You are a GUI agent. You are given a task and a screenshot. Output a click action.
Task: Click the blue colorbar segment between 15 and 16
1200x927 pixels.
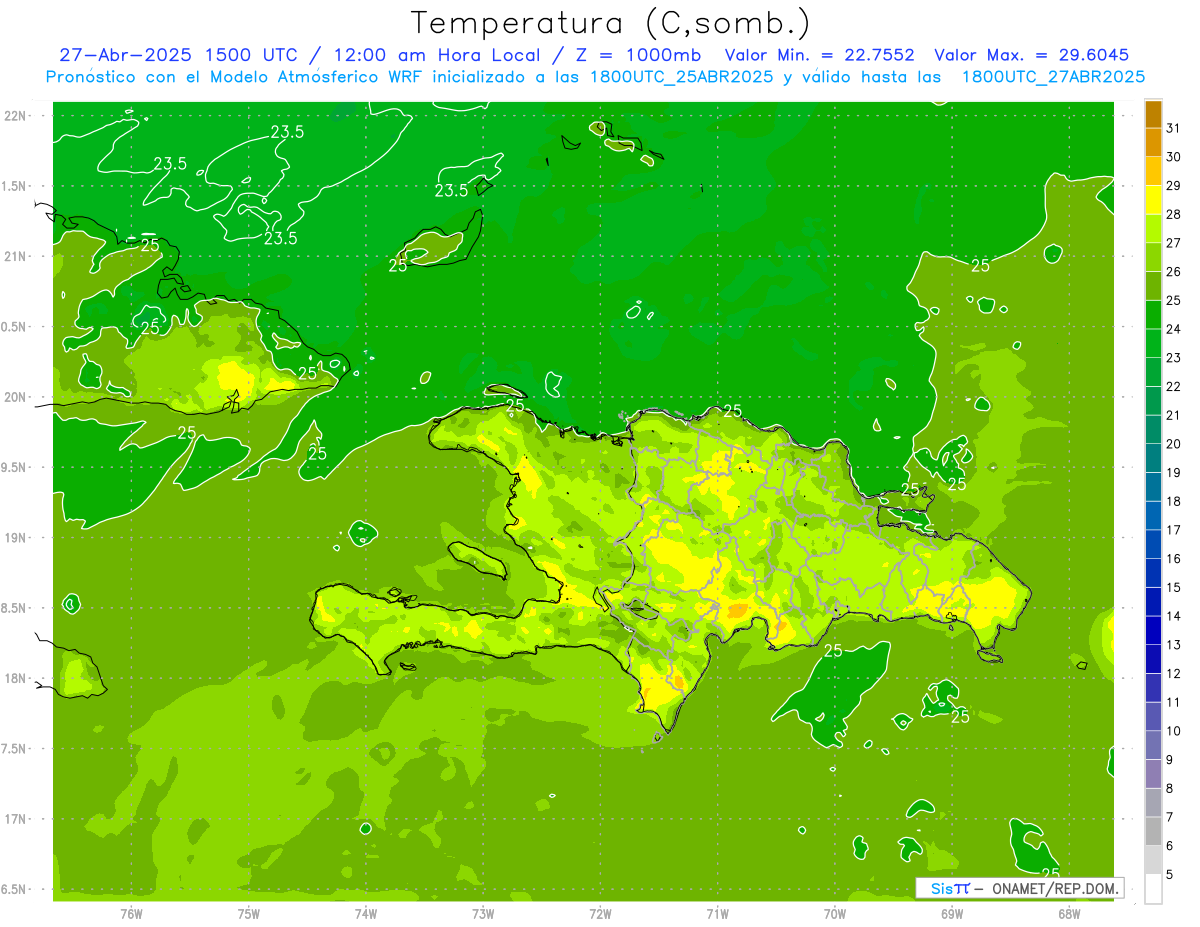[1153, 573]
